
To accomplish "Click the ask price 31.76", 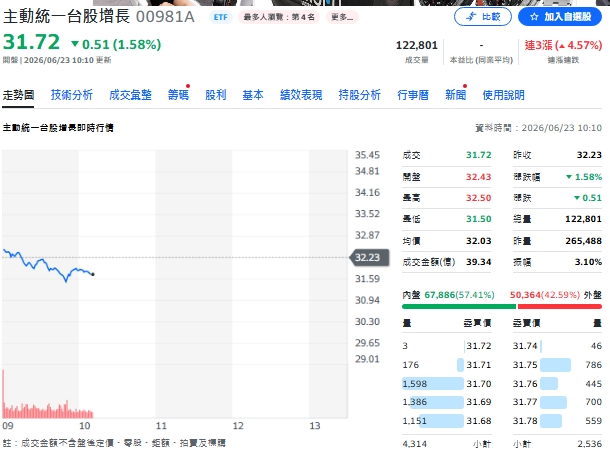I will click(x=525, y=384).
